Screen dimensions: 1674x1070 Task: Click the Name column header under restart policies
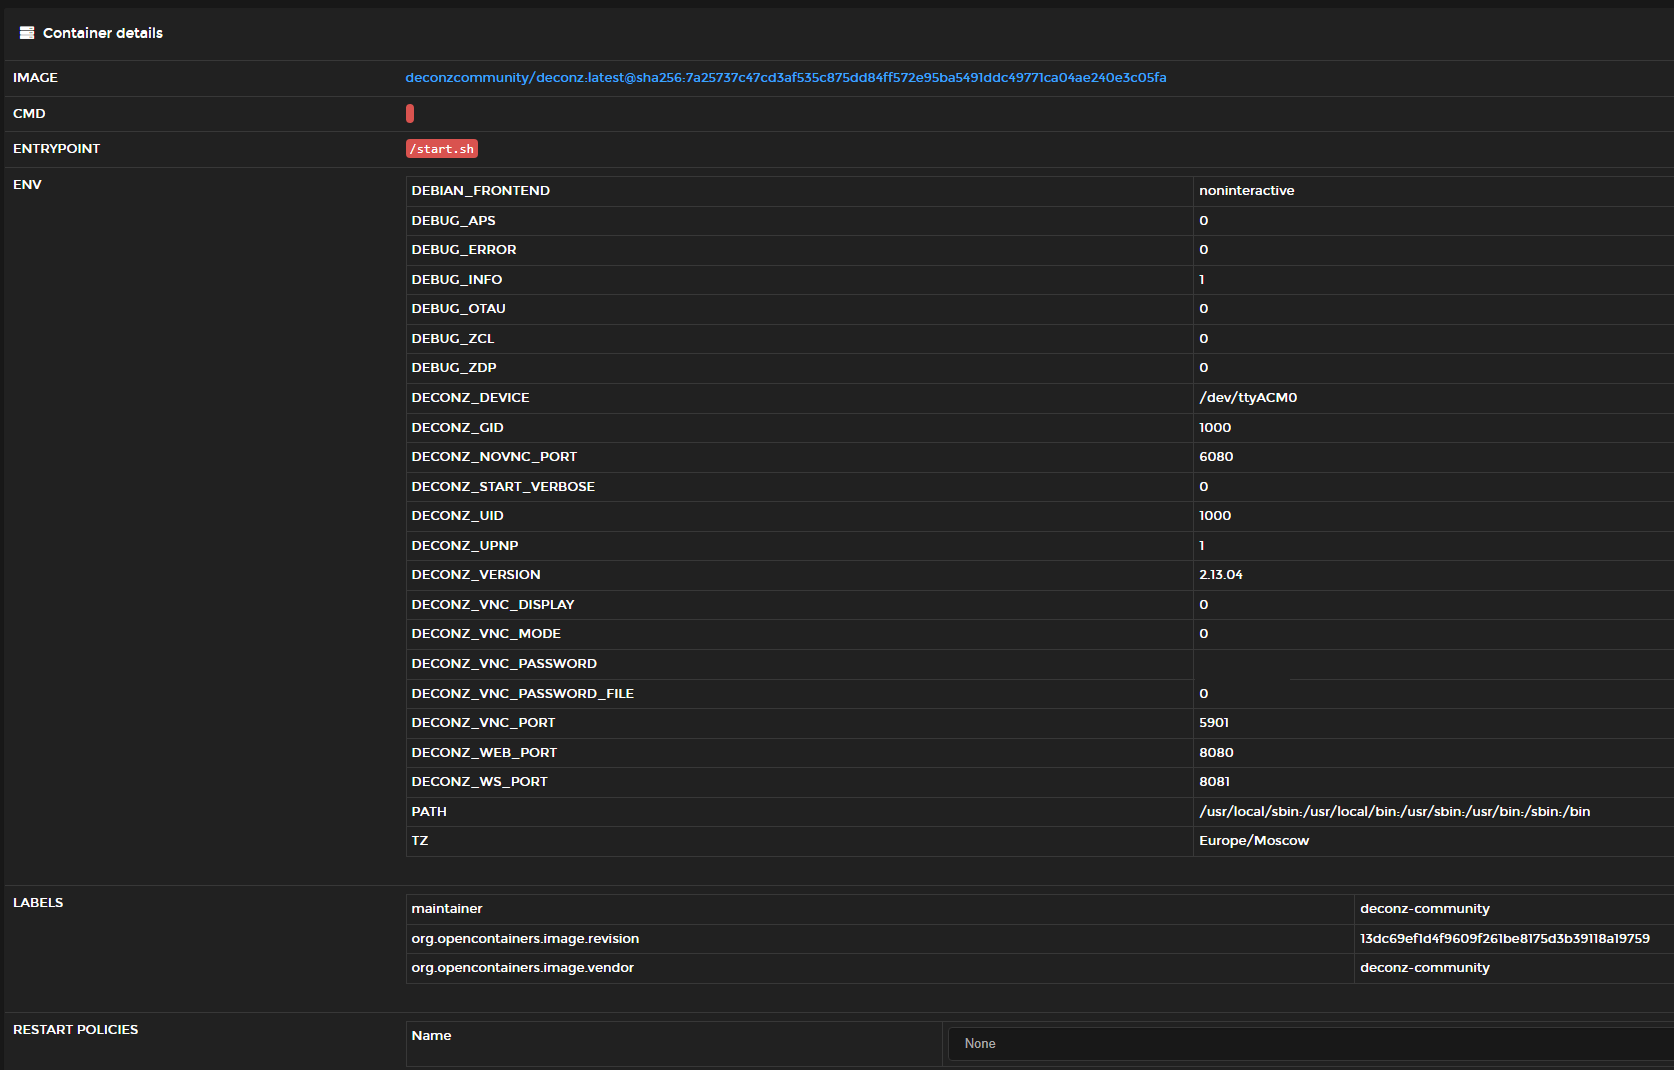[431, 1035]
